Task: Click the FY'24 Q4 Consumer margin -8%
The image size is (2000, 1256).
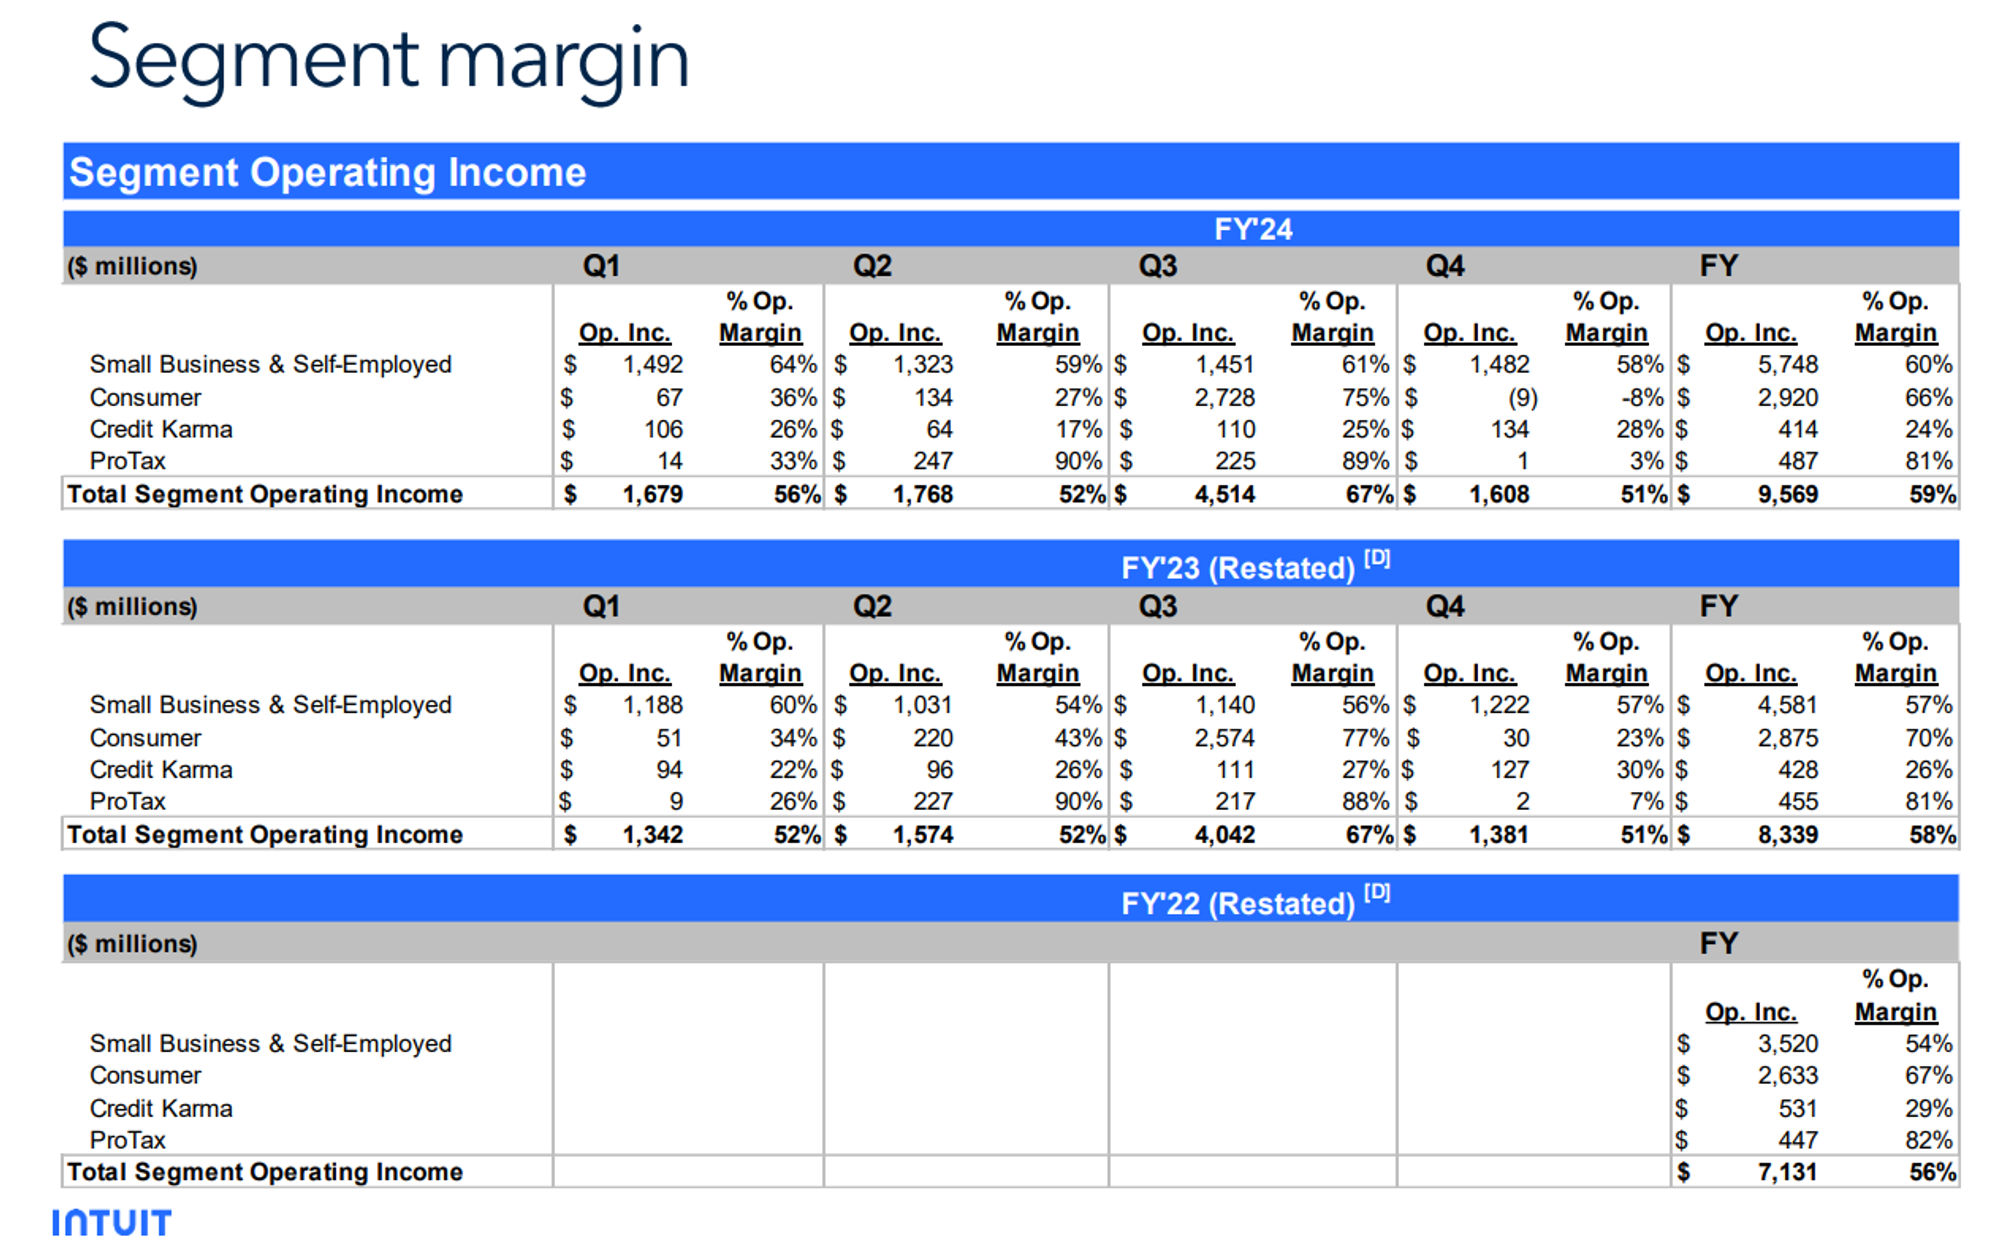Action: (x=1641, y=398)
